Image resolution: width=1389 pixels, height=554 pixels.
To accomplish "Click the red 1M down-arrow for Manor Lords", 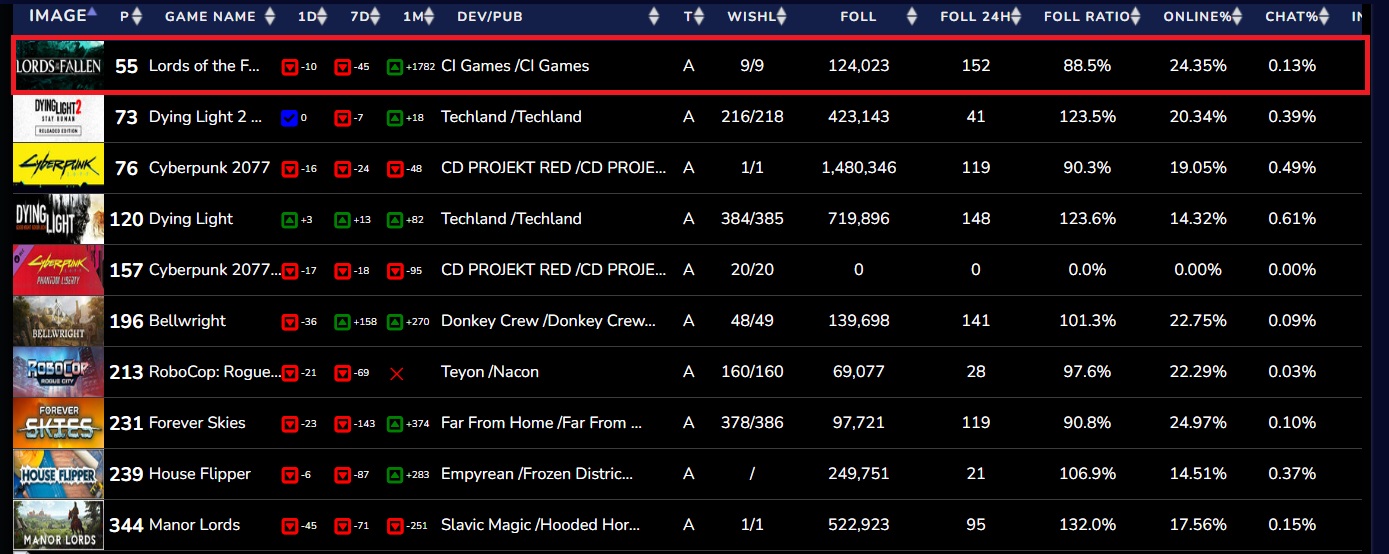I will 395,526.
